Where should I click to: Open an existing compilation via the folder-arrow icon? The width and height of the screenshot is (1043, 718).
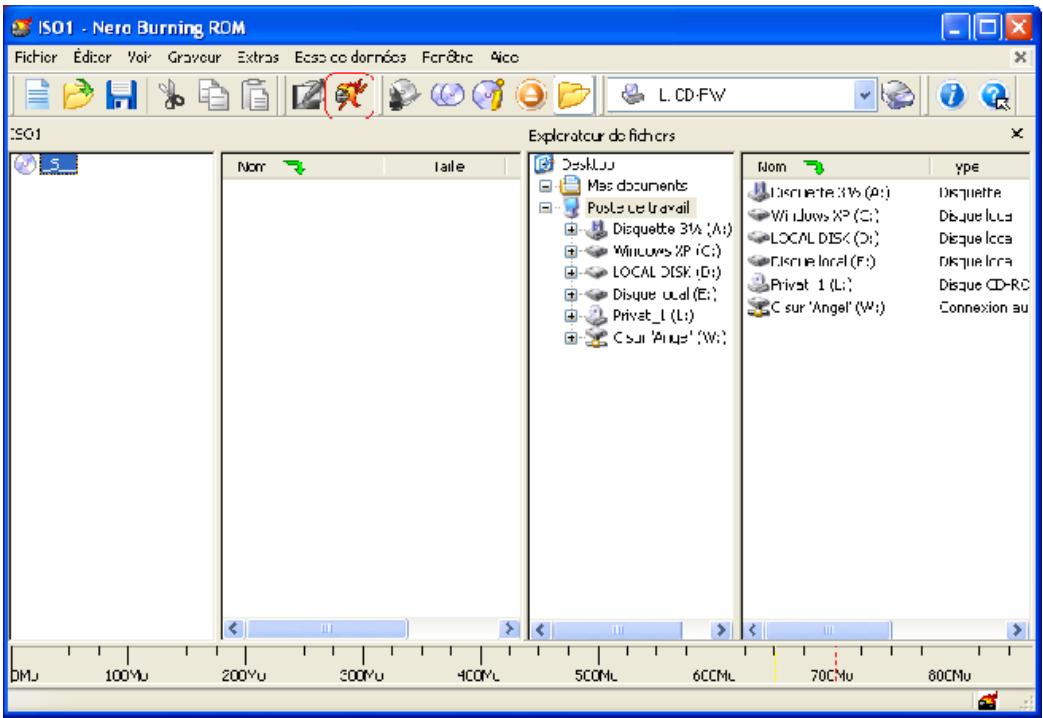click(78, 96)
